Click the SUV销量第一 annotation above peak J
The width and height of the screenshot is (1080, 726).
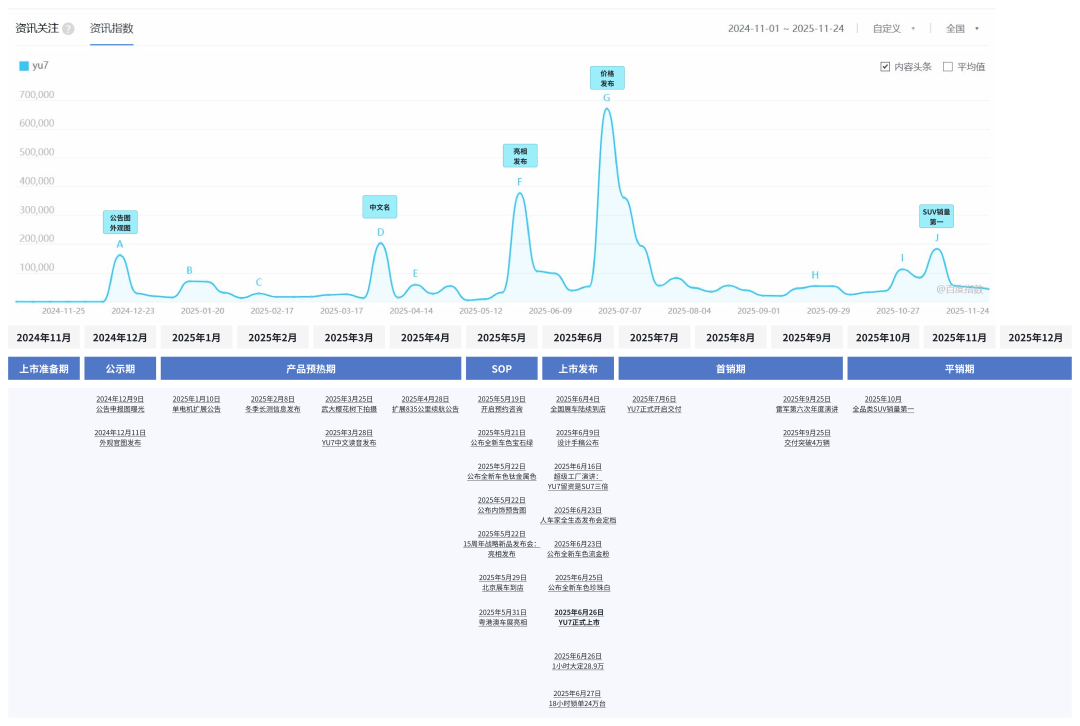coord(937,216)
